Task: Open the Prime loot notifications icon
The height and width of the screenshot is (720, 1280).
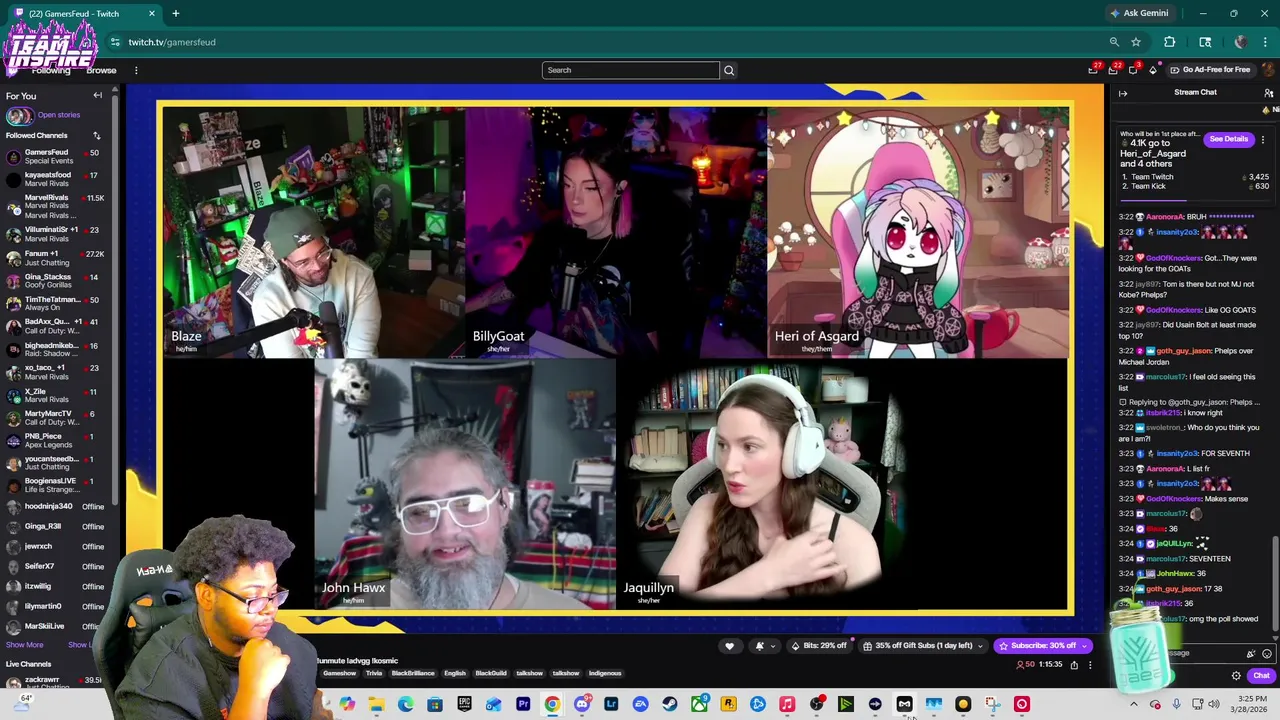Action: pyautogui.click(x=1093, y=70)
